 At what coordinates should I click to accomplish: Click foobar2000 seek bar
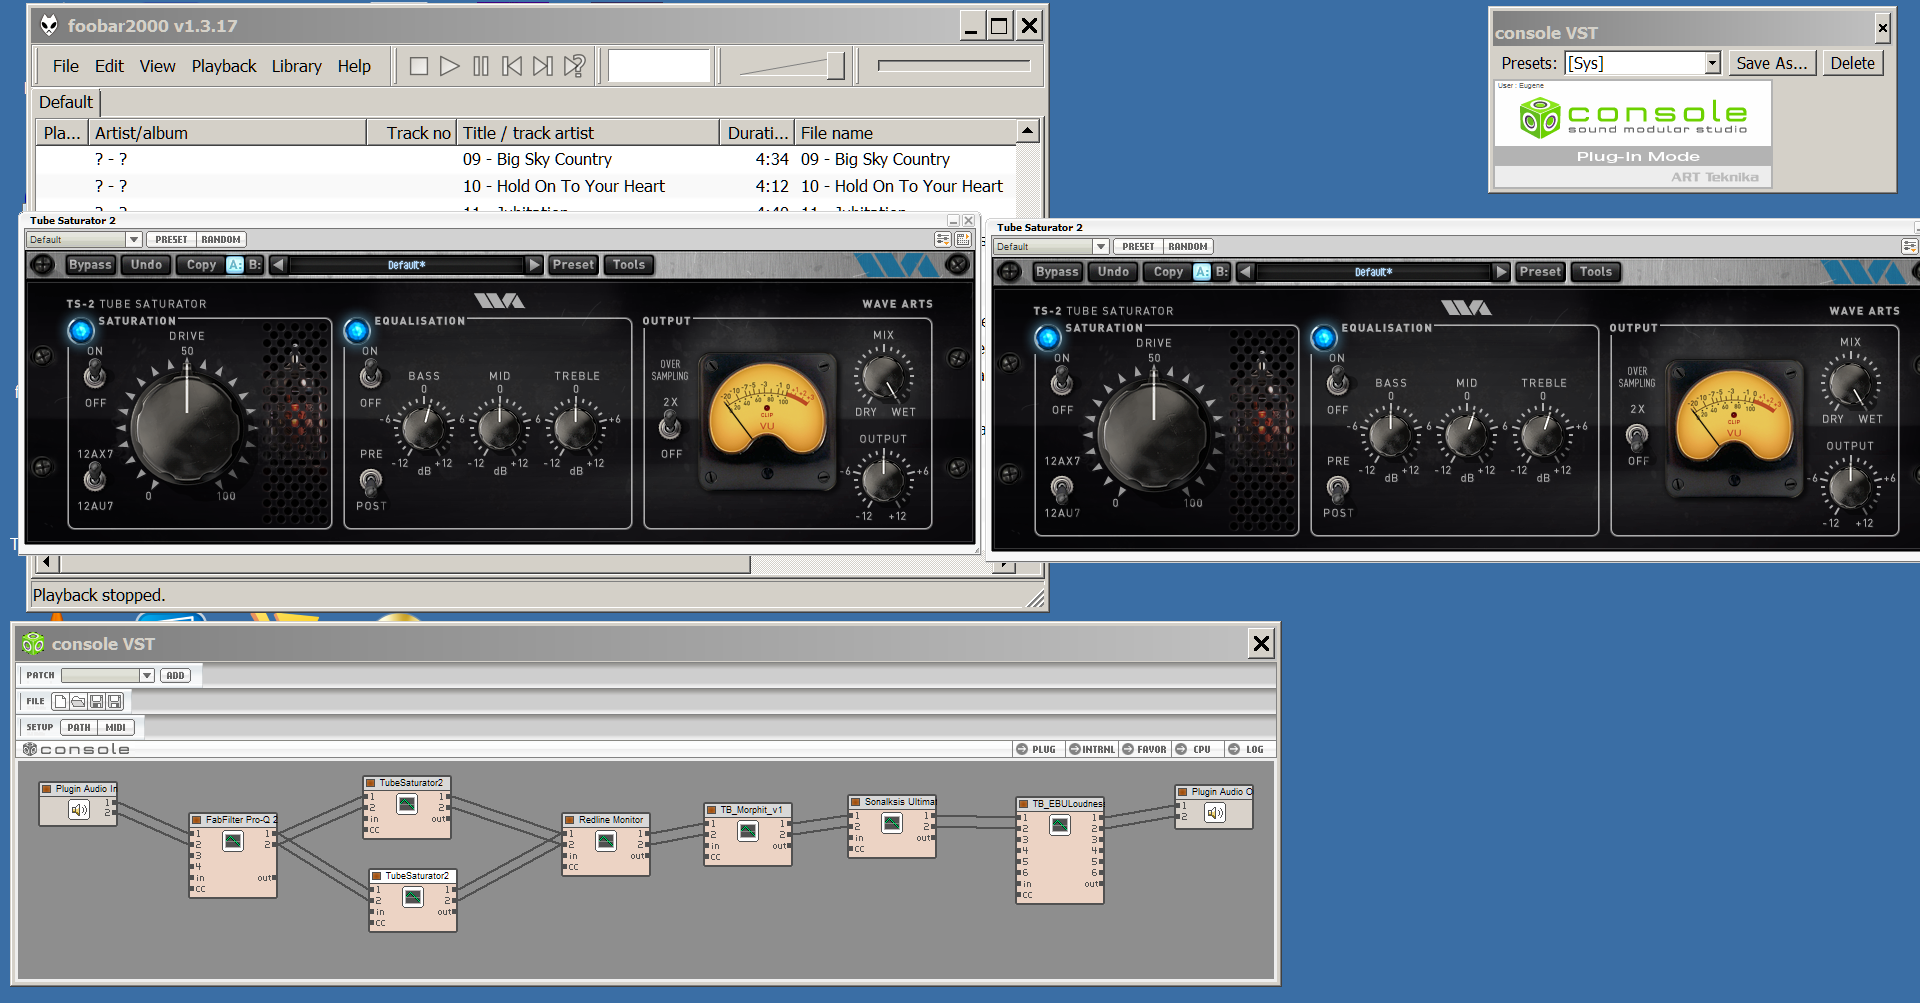tap(953, 66)
